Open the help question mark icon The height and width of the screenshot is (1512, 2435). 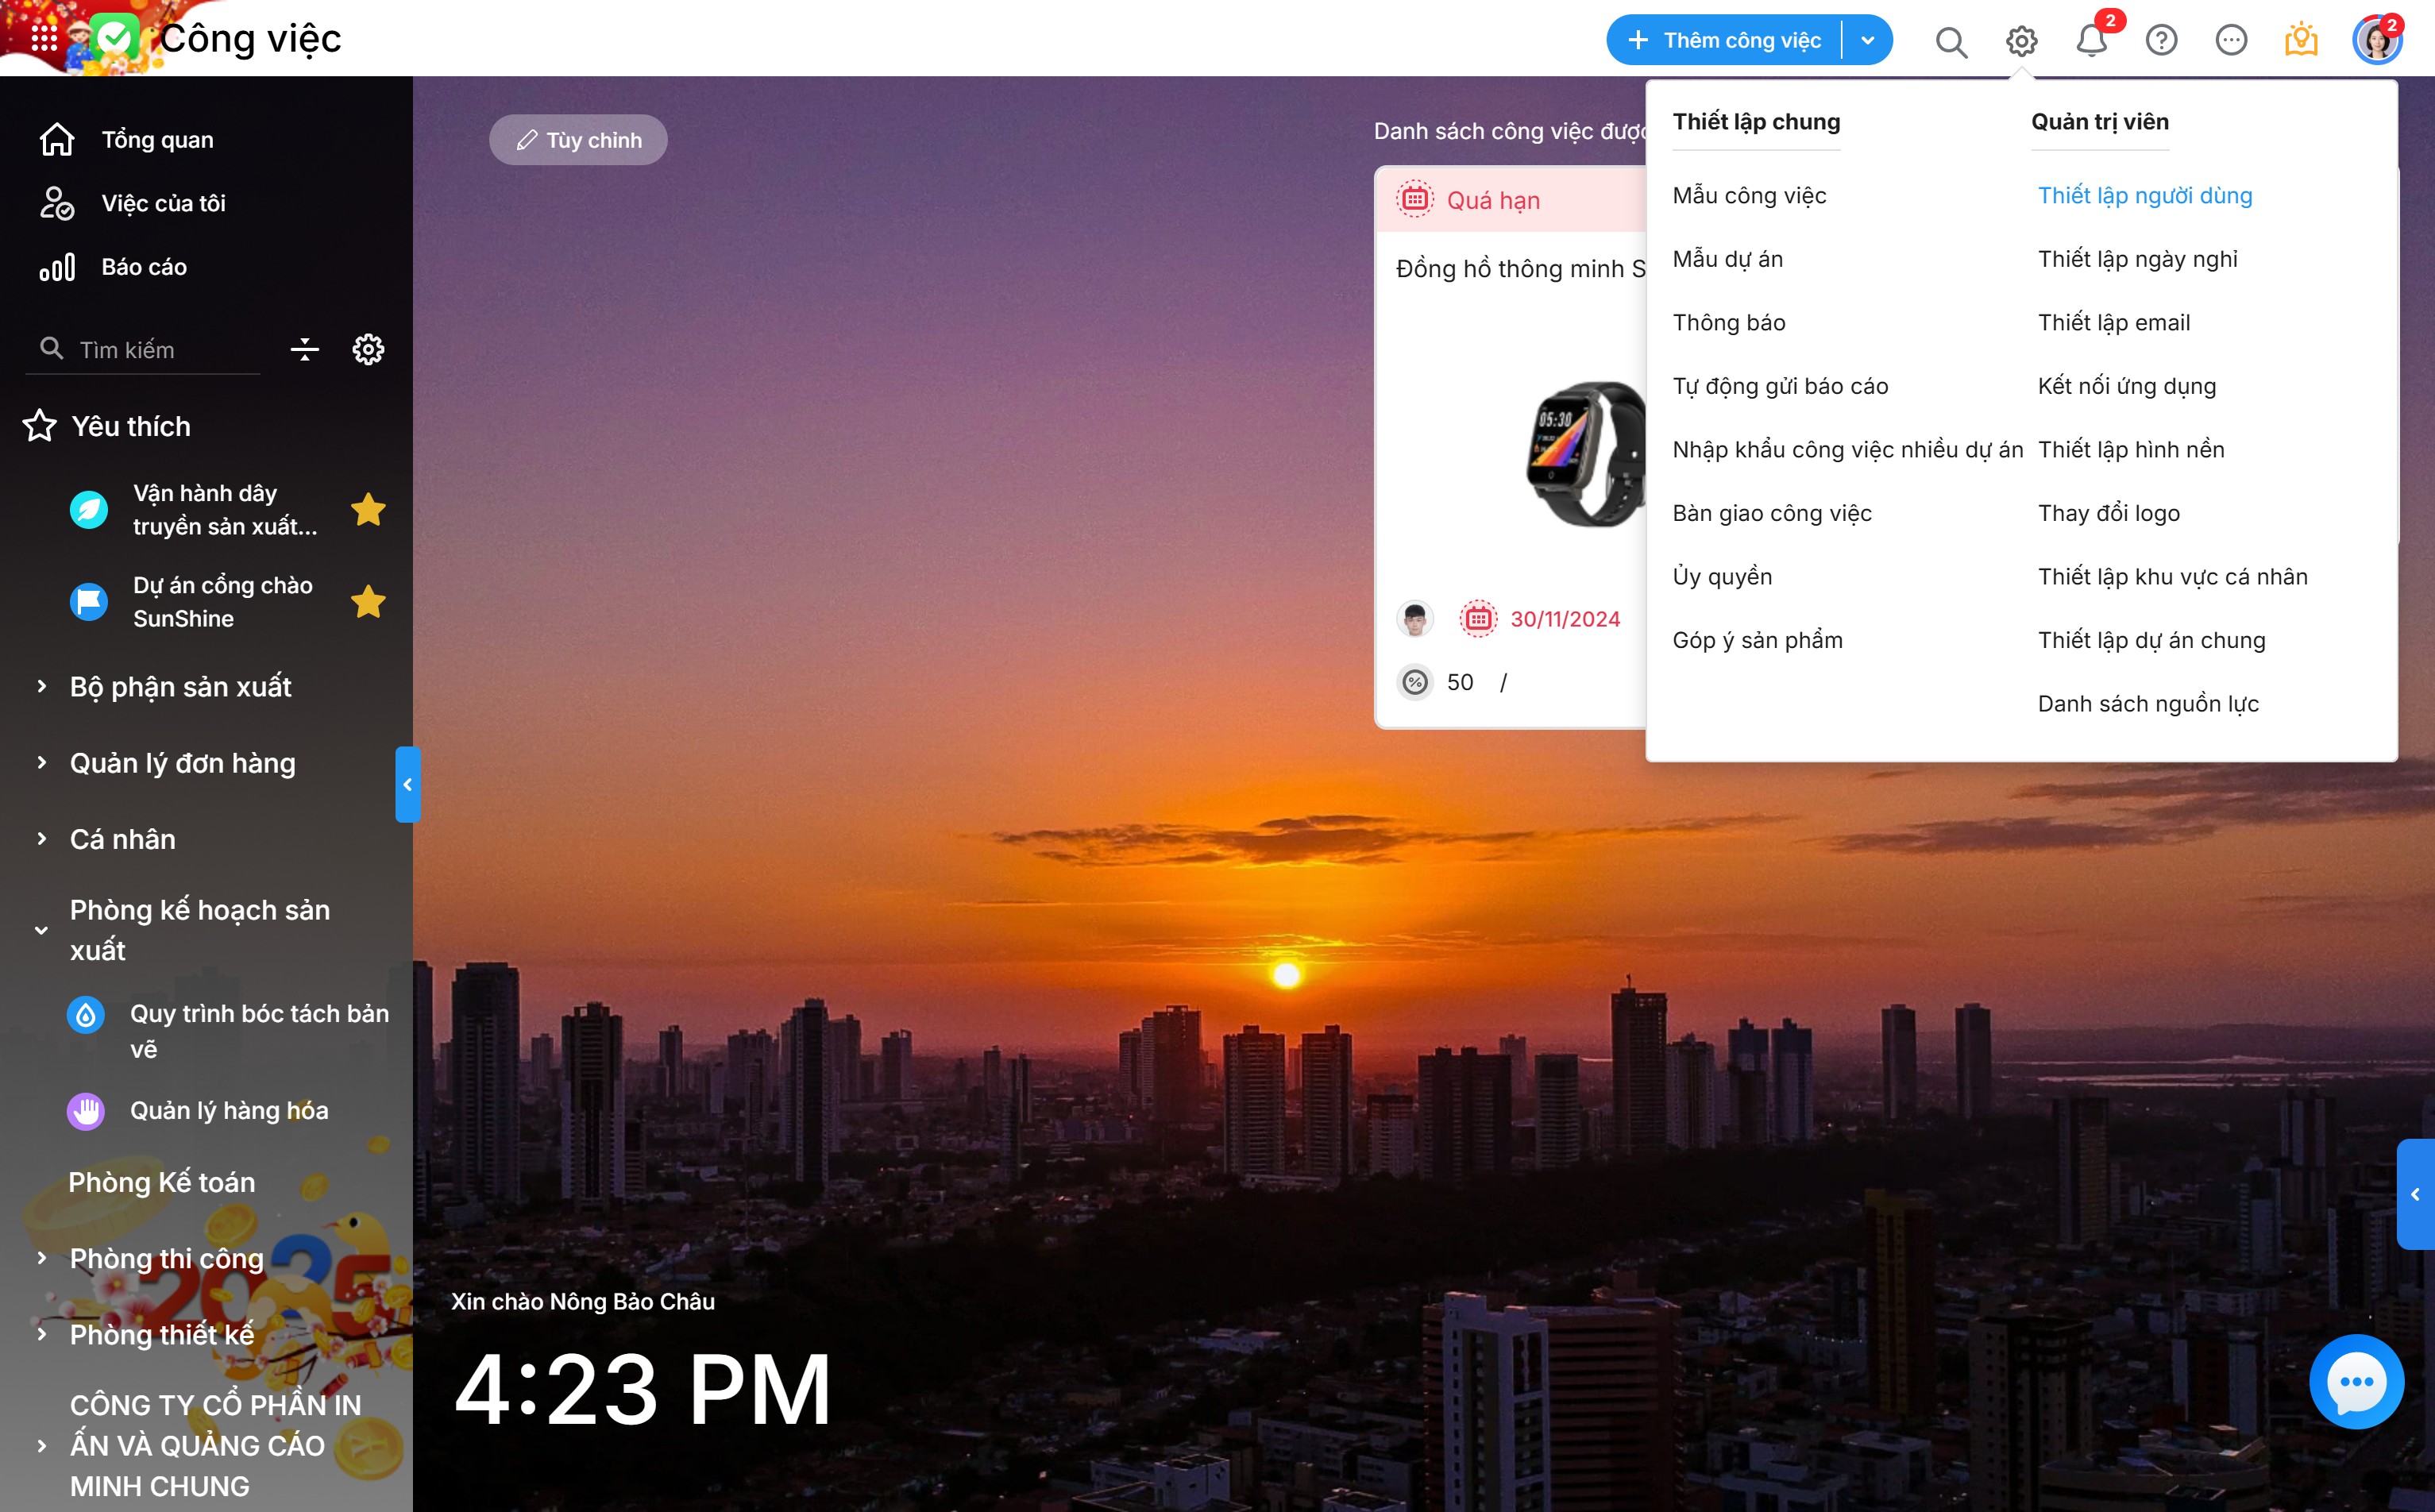tap(2161, 41)
